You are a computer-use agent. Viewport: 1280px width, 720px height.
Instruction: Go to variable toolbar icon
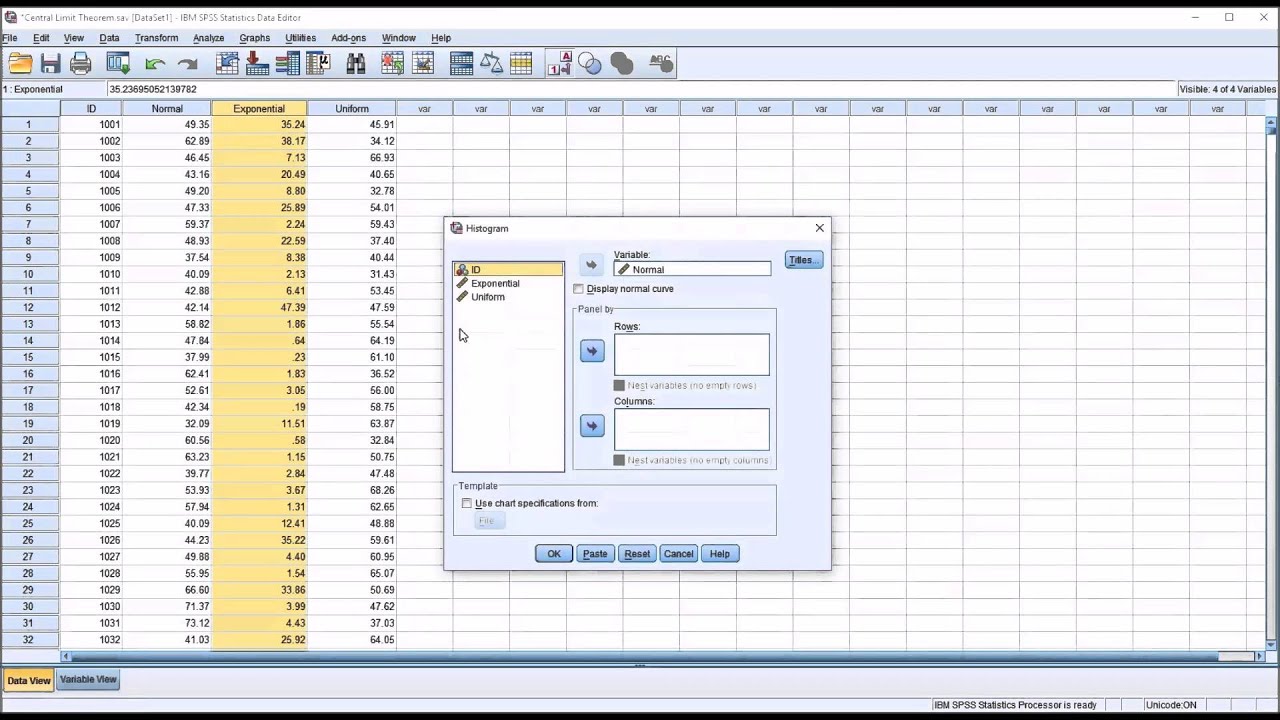(x=257, y=64)
